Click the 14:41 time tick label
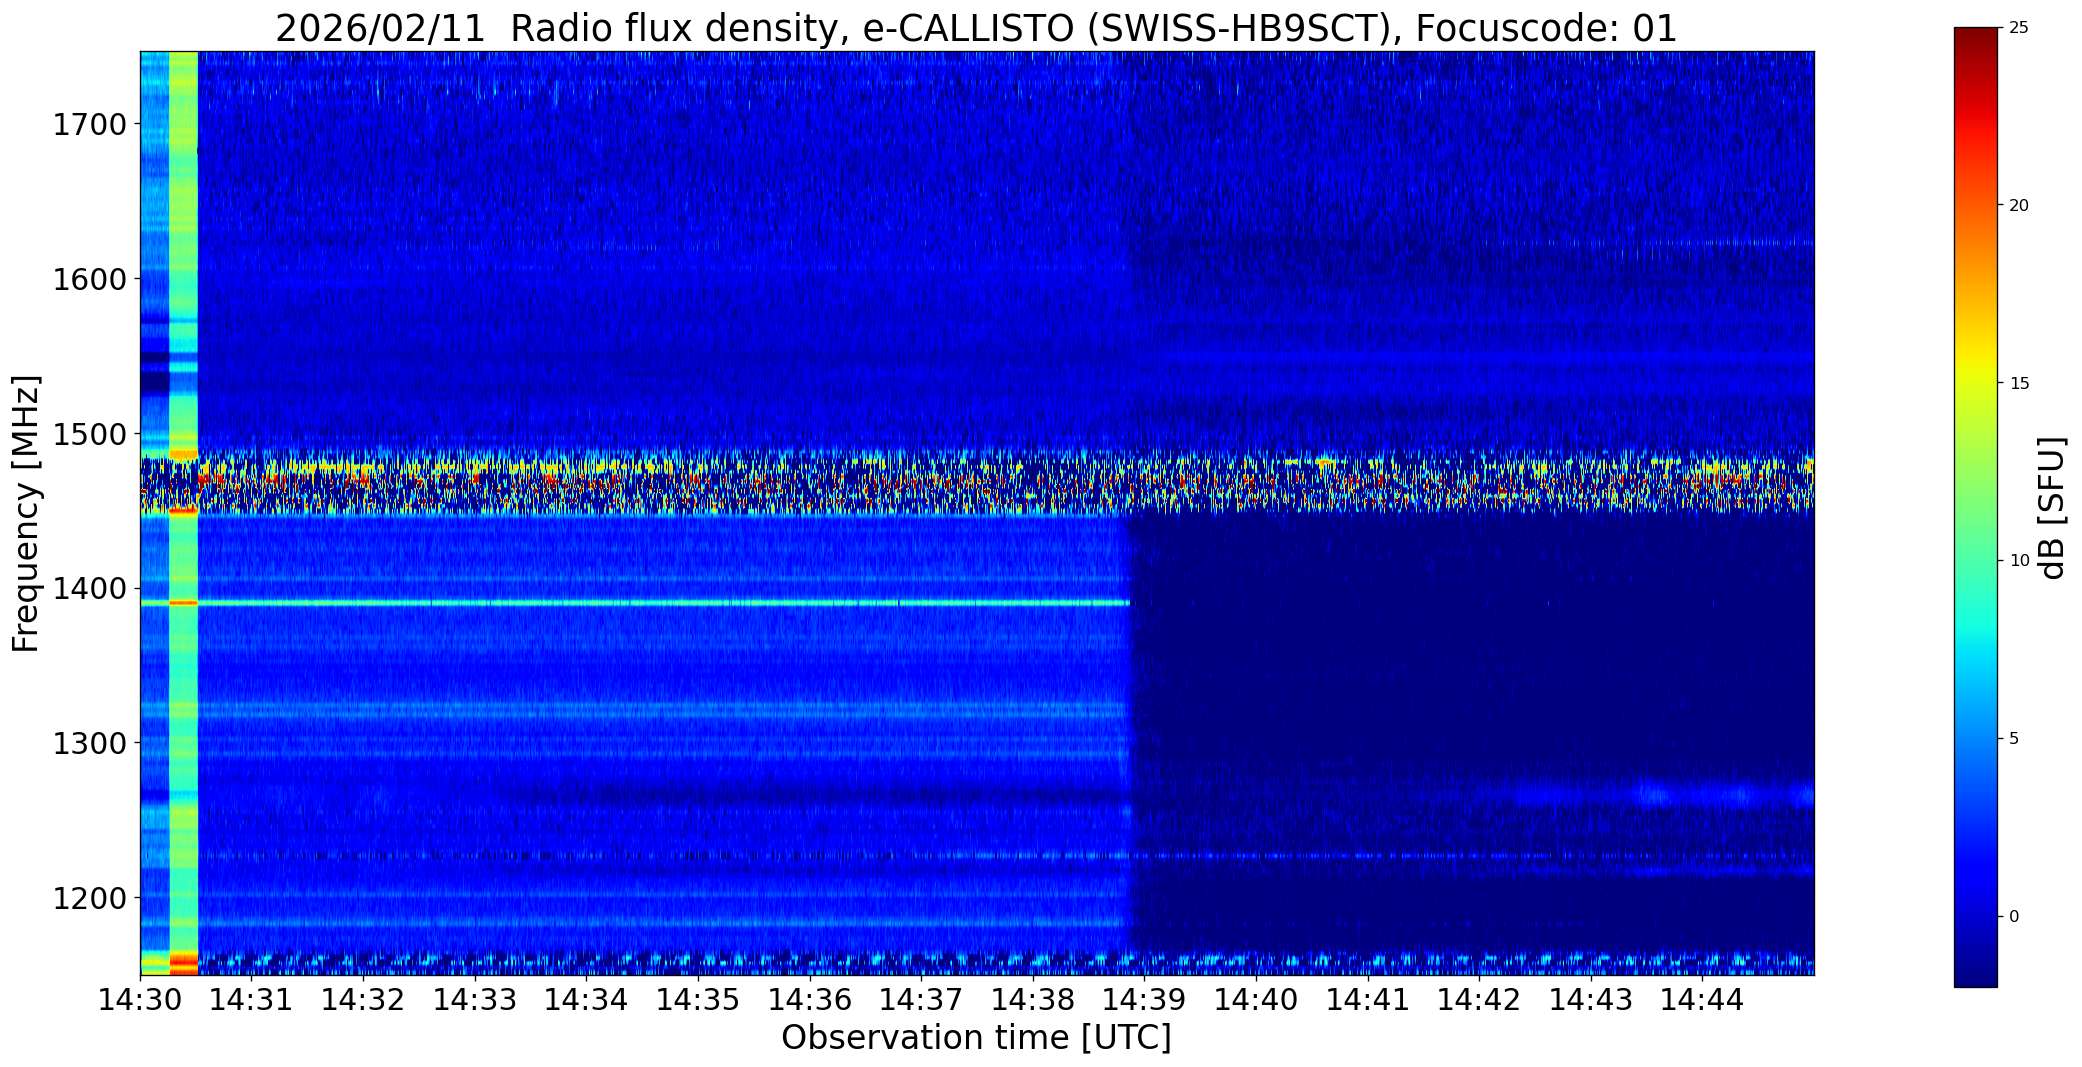The height and width of the screenshot is (1067, 2082). (x=1368, y=999)
